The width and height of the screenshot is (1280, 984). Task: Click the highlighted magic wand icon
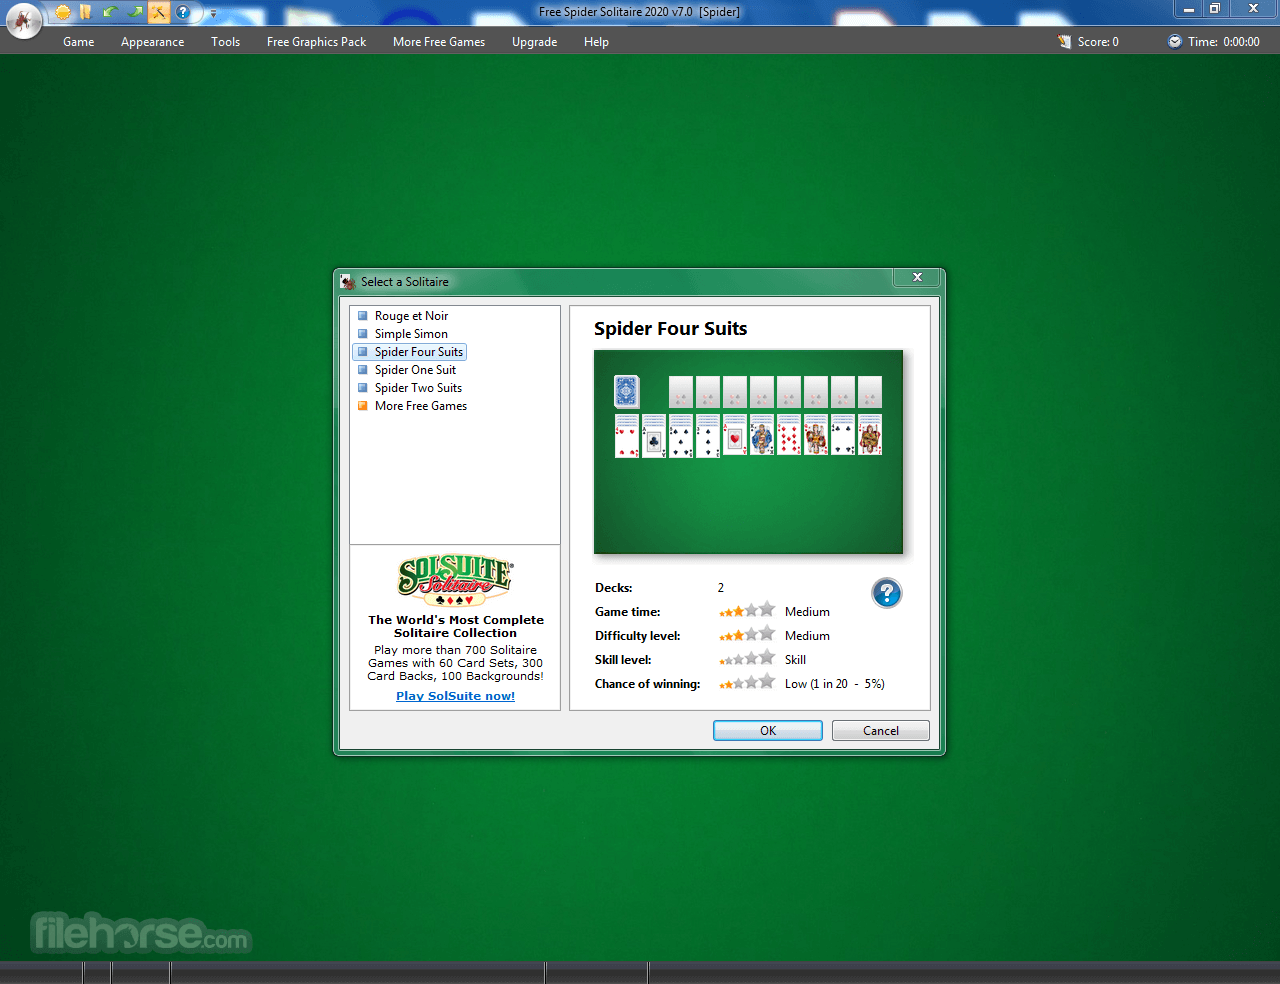point(159,12)
